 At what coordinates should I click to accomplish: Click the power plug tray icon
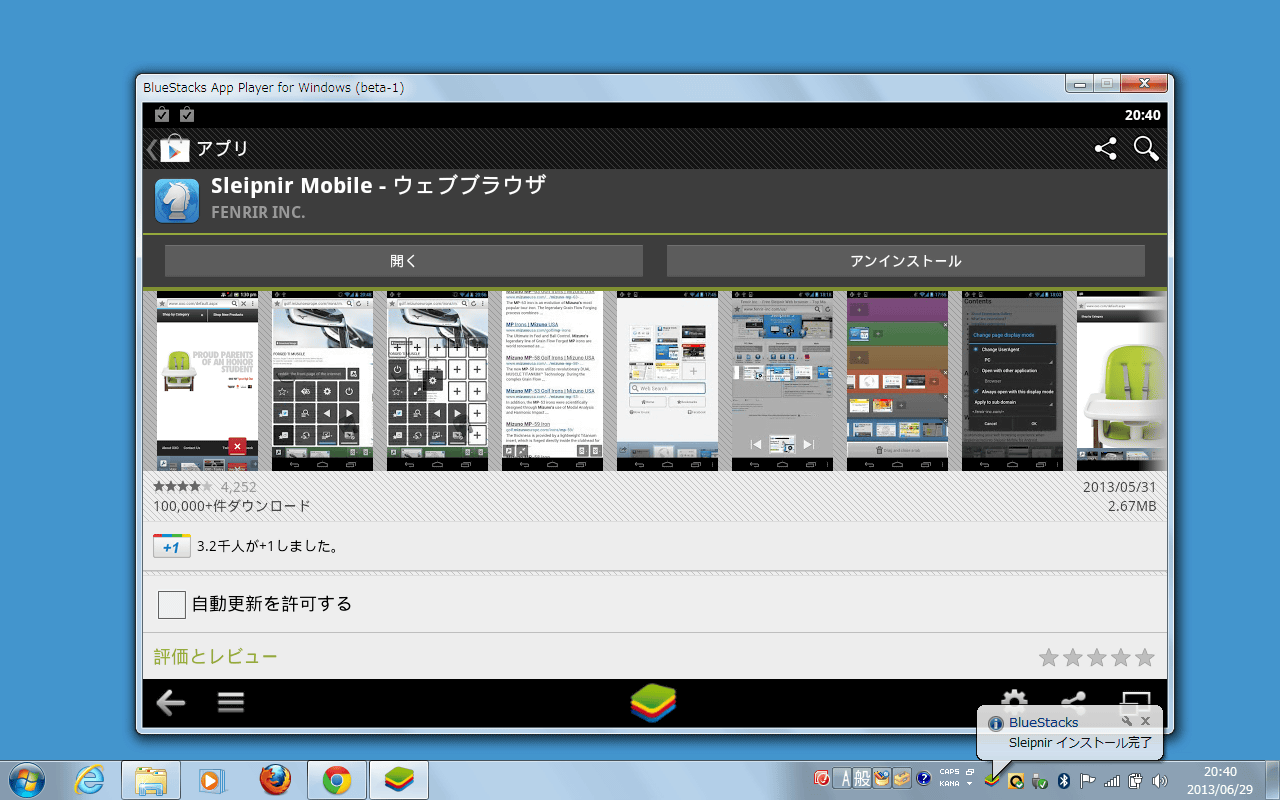tap(1136, 779)
